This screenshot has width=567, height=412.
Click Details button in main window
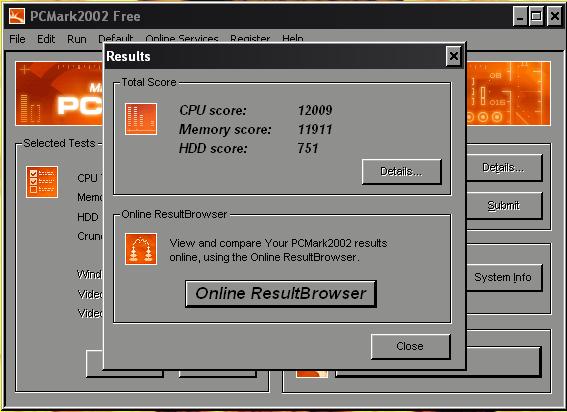click(503, 167)
